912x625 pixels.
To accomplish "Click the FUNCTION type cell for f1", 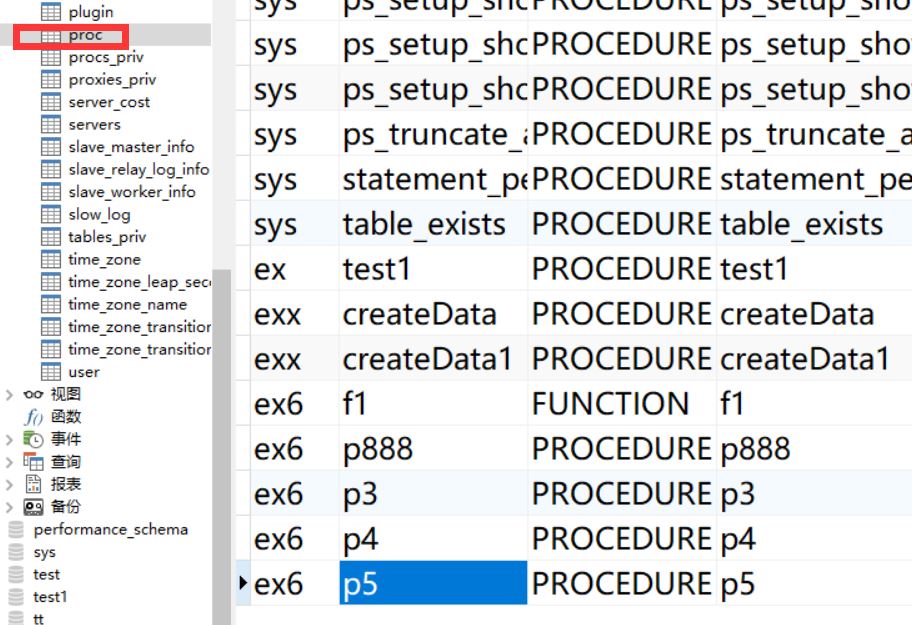I will click(610, 404).
